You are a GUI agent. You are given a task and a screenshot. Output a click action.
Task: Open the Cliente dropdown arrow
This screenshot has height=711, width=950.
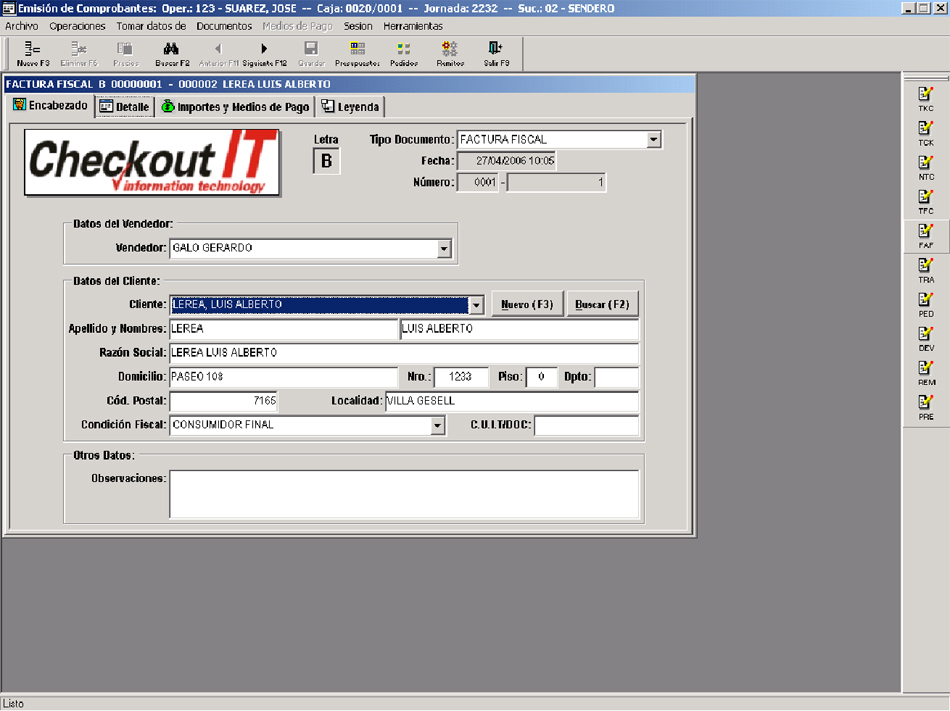(477, 305)
